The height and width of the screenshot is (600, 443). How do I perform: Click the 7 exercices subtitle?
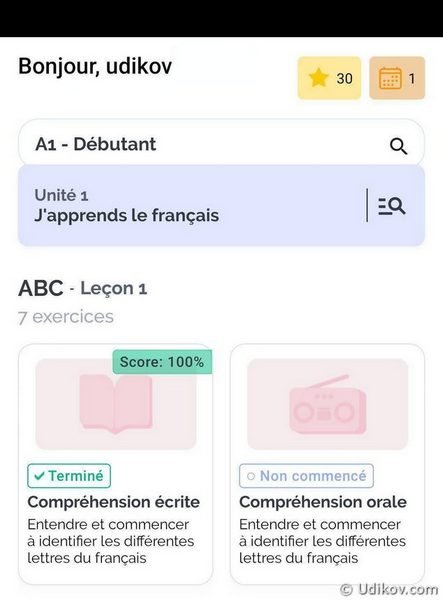coord(66,317)
